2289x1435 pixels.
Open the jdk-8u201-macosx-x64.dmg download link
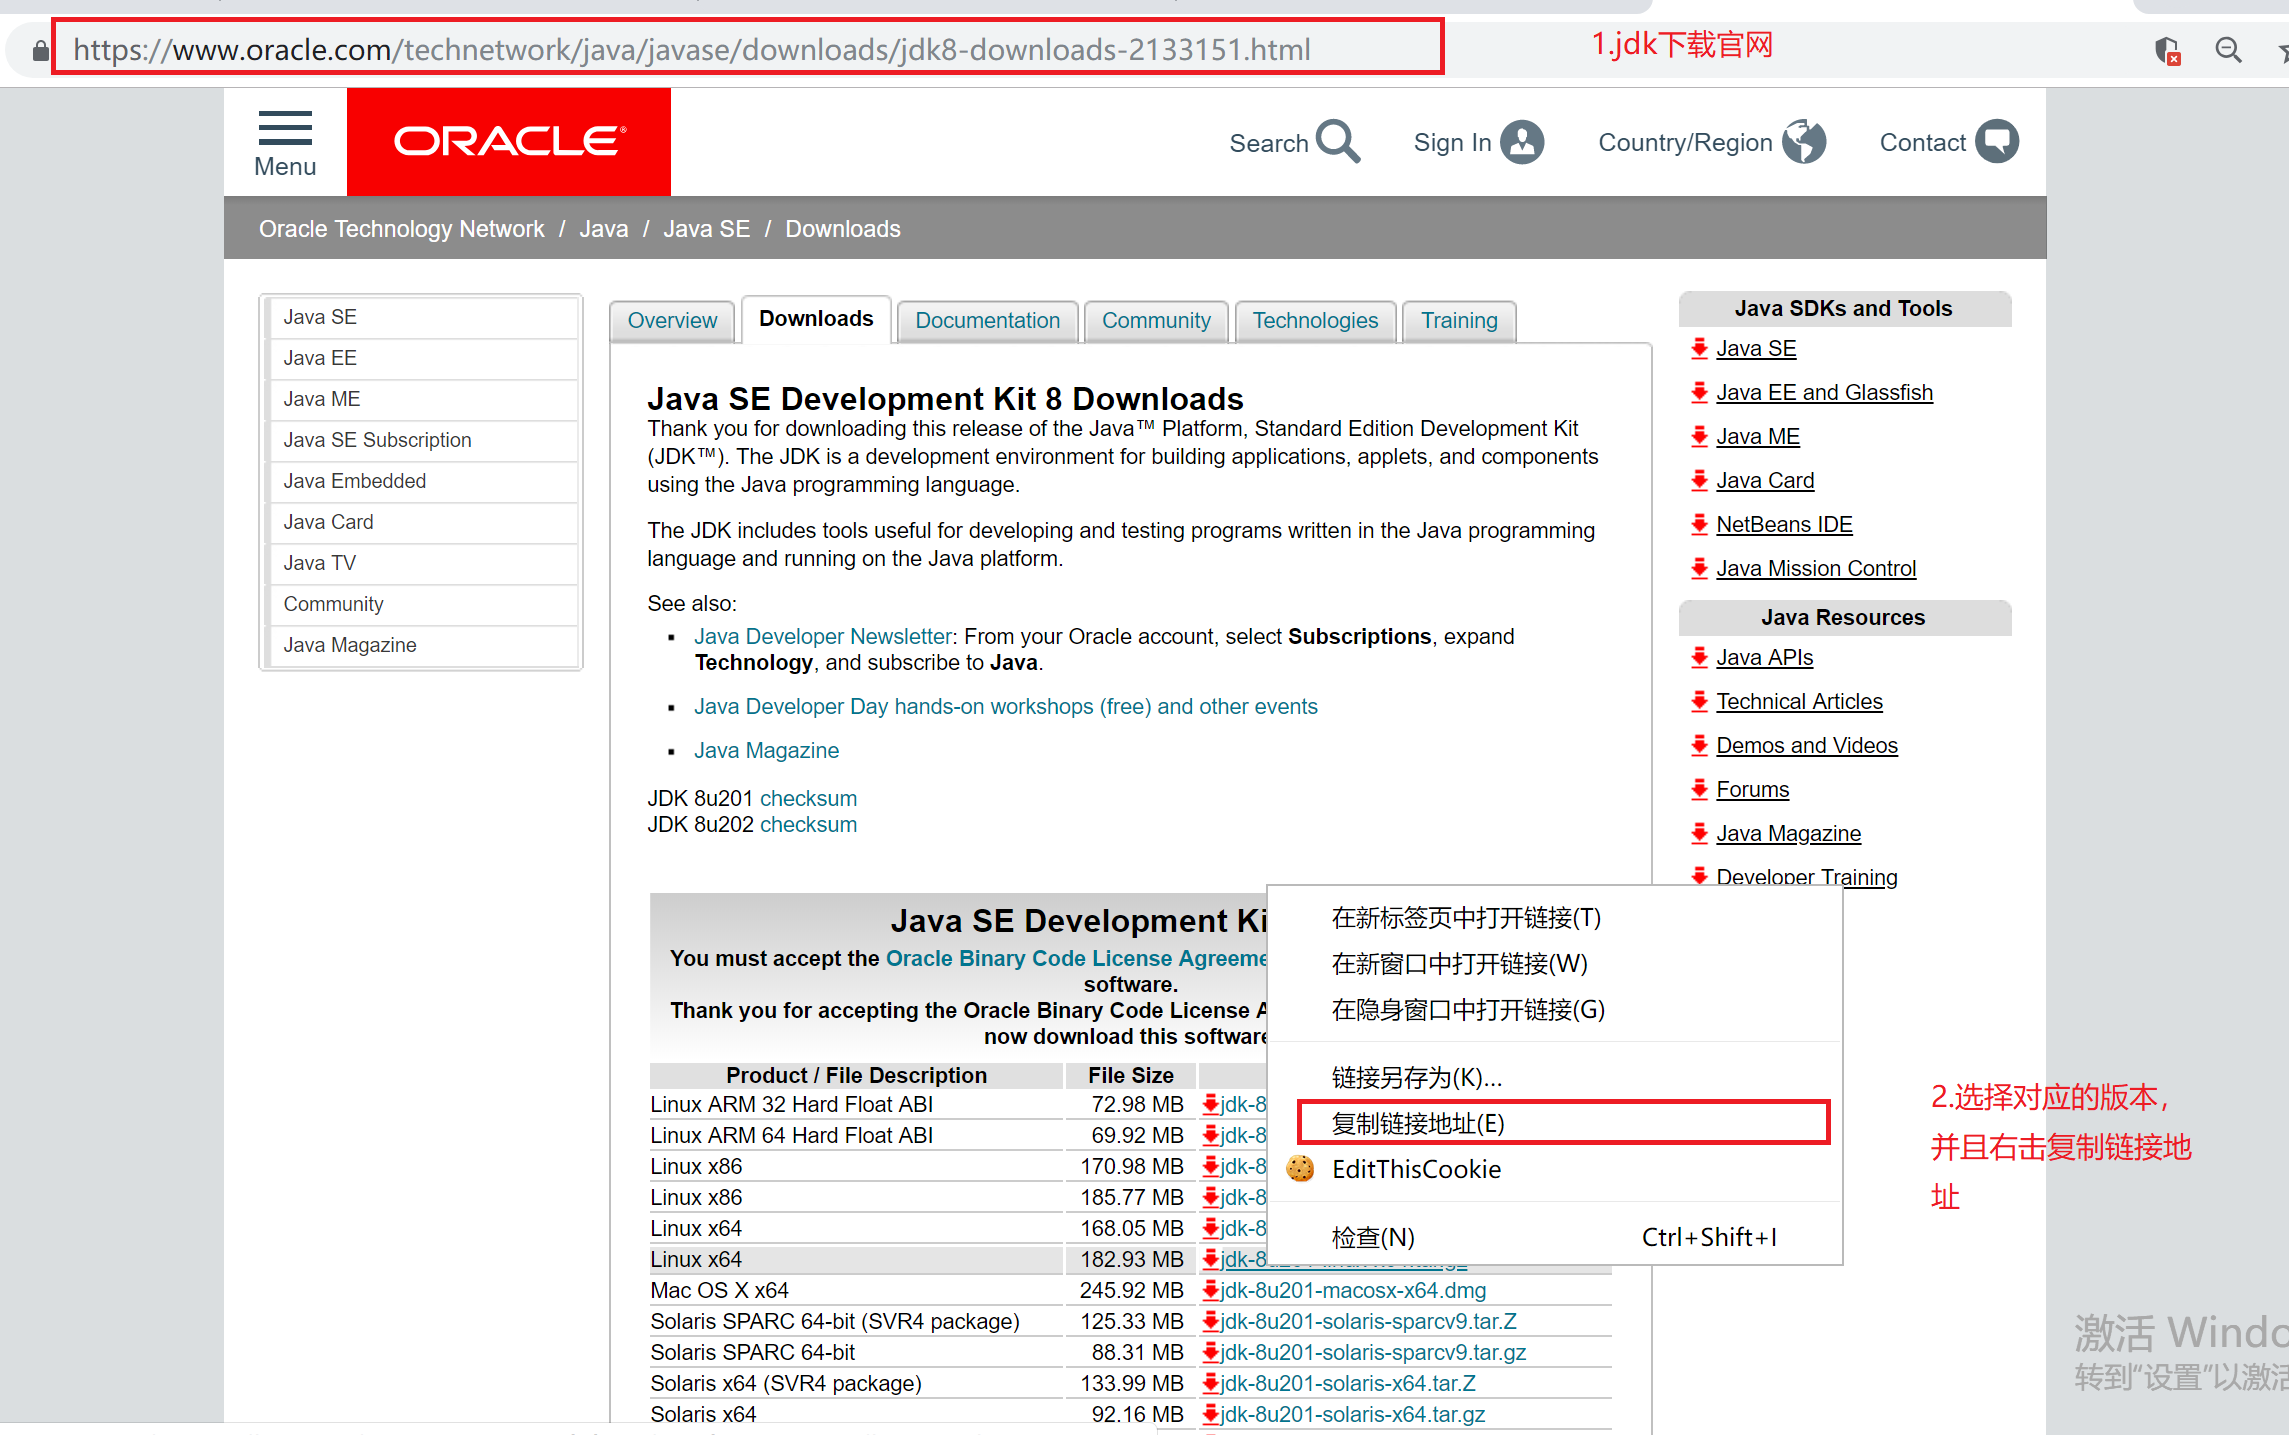pos(1352,1290)
